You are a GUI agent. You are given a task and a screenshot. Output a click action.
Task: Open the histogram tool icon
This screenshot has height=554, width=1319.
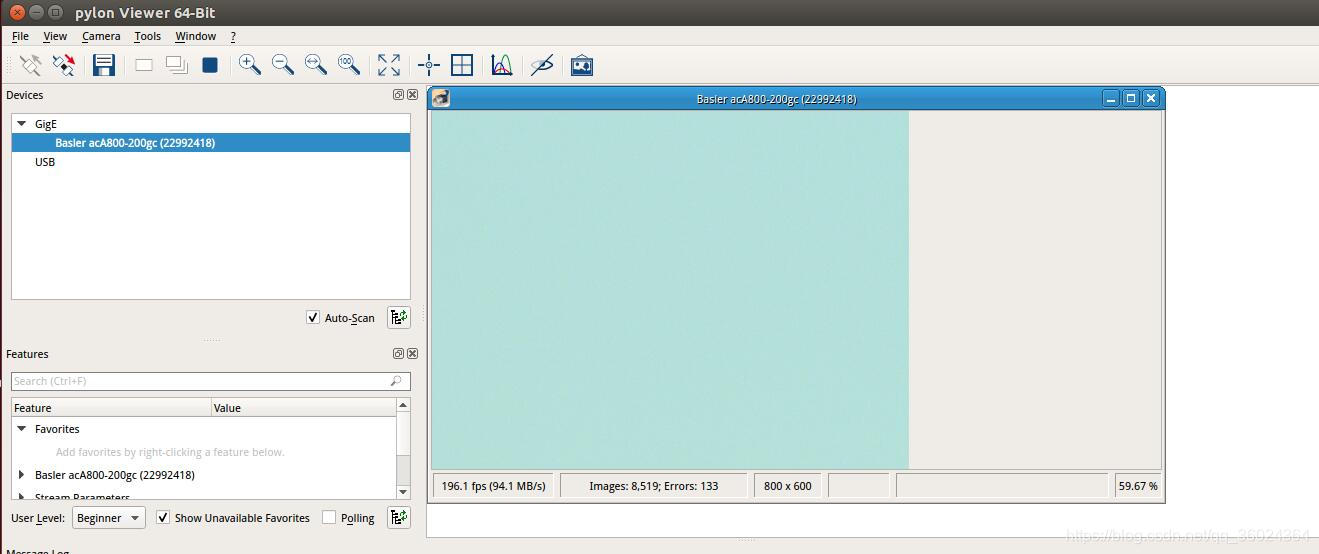click(502, 65)
